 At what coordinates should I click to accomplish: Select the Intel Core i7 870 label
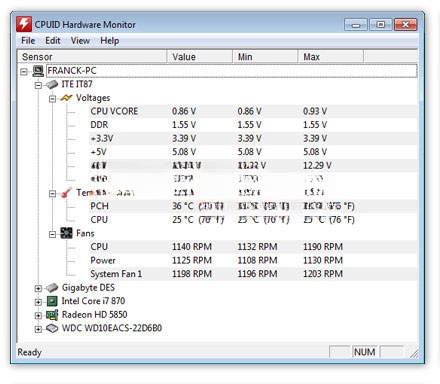pos(93,301)
